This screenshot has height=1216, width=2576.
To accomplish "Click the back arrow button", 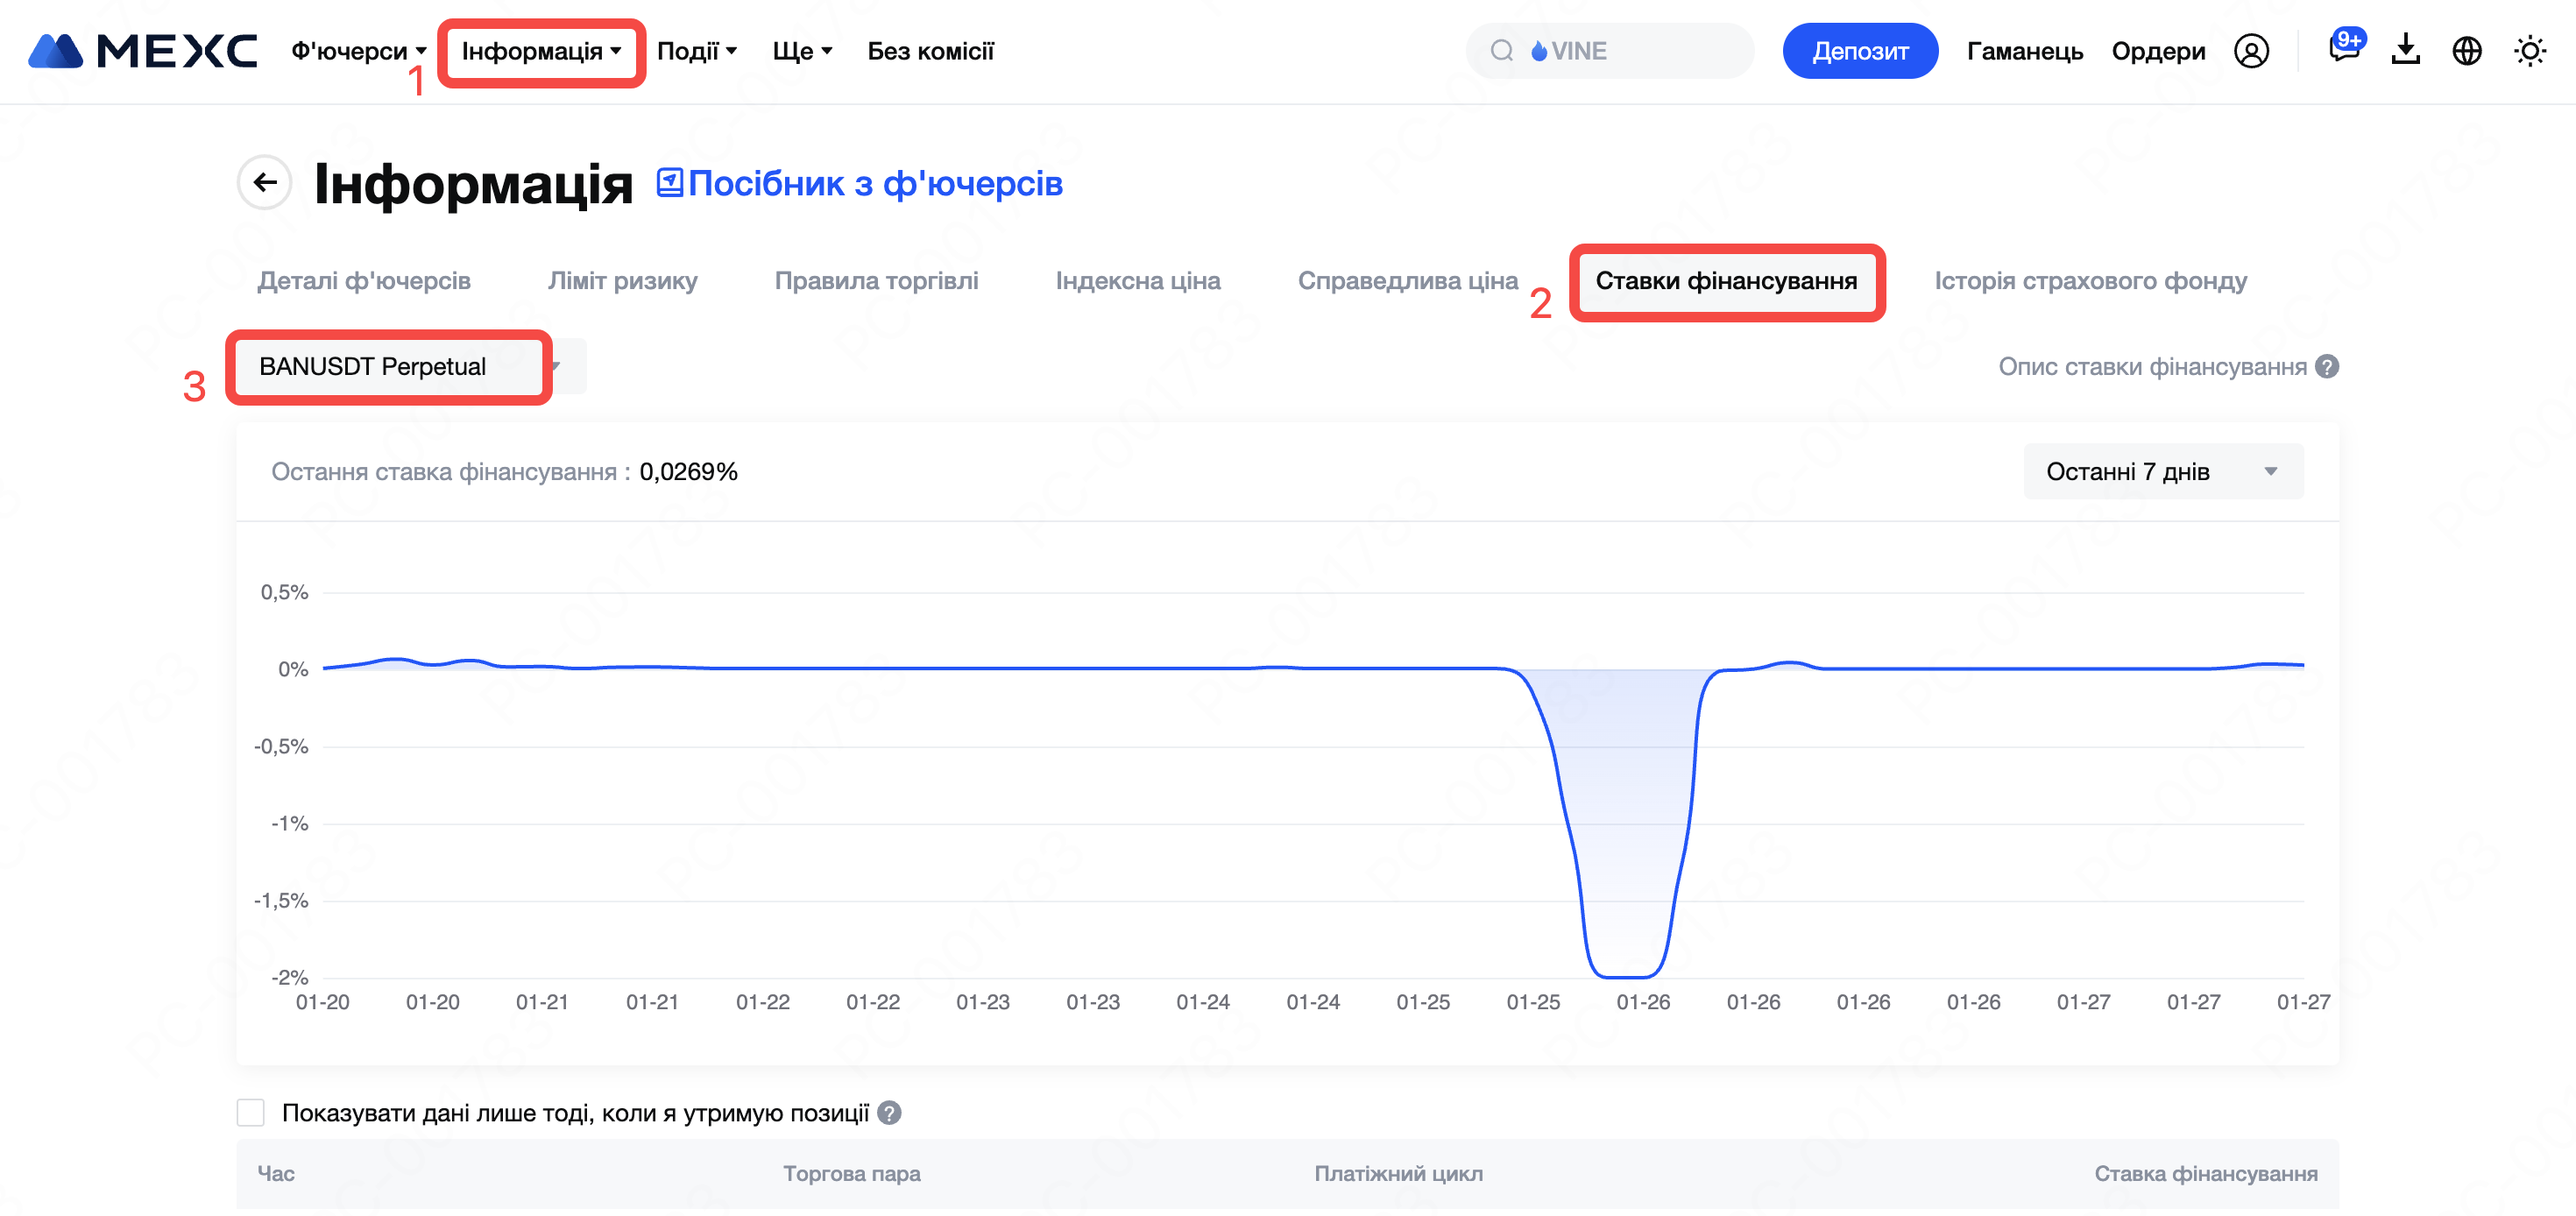I will click(265, 182).
